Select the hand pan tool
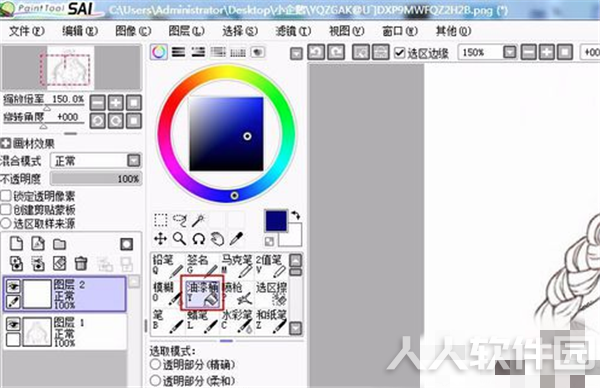This screenshot has width=600, height=388. tap(217, 239)
